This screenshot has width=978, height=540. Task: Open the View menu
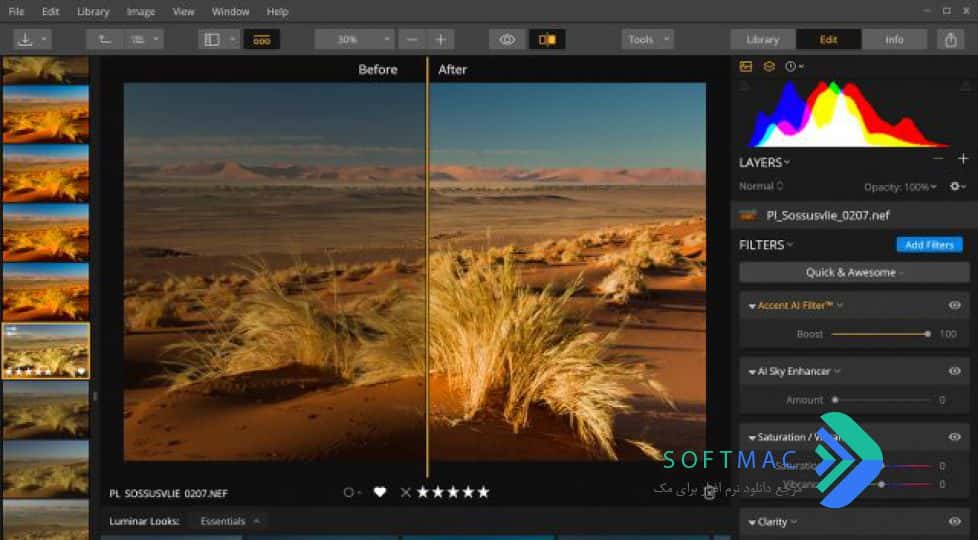[x=183, y=11]
